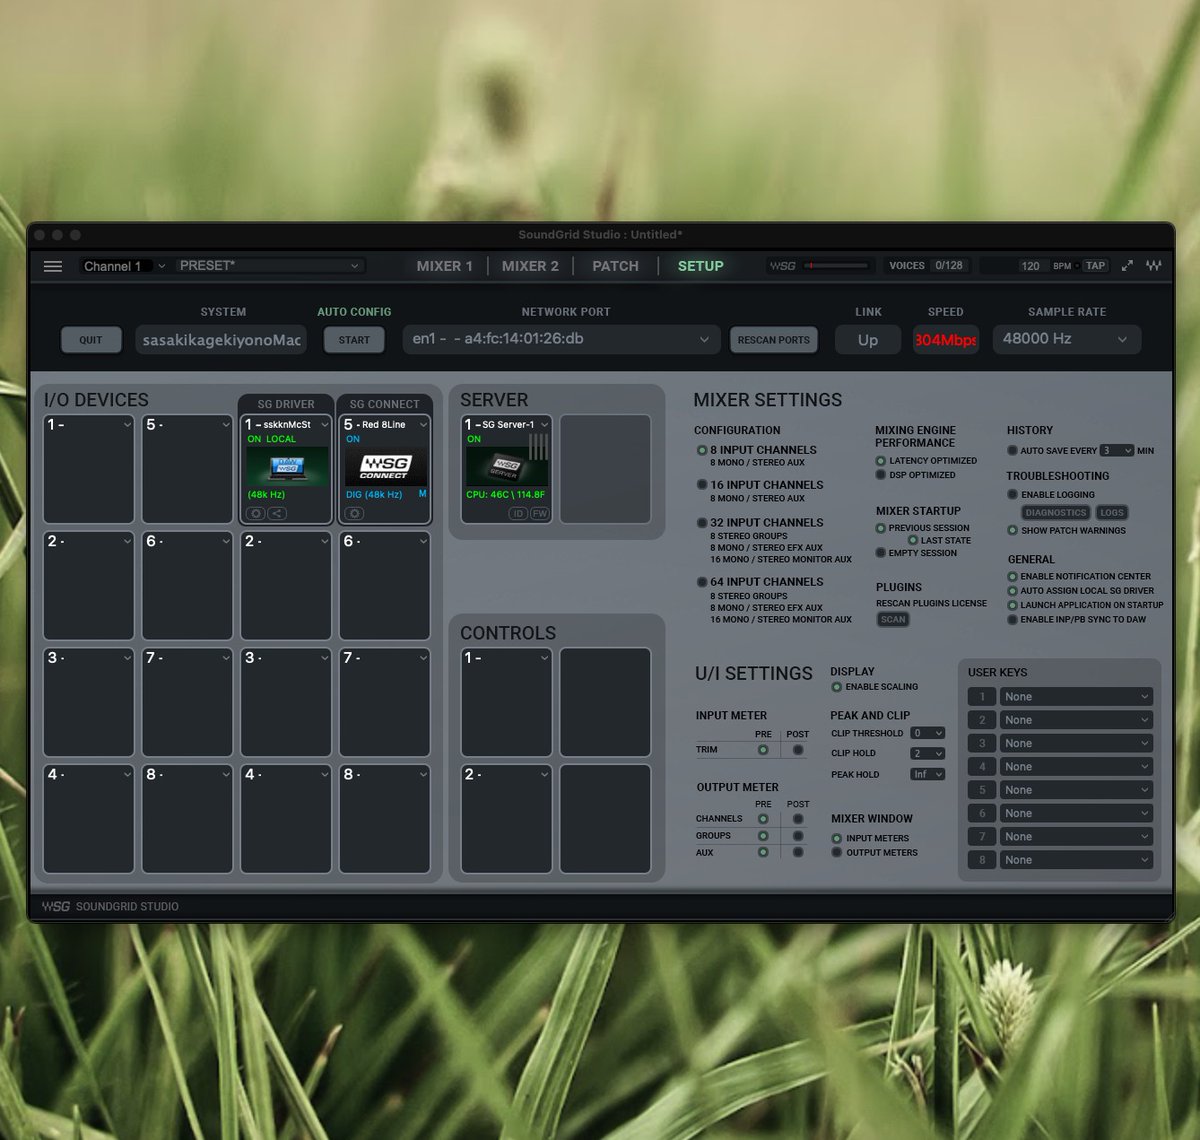Screen dimensions: 1200x1140
Task: Switch to Mixer 1 tab
Action: [x=444, y=266]
